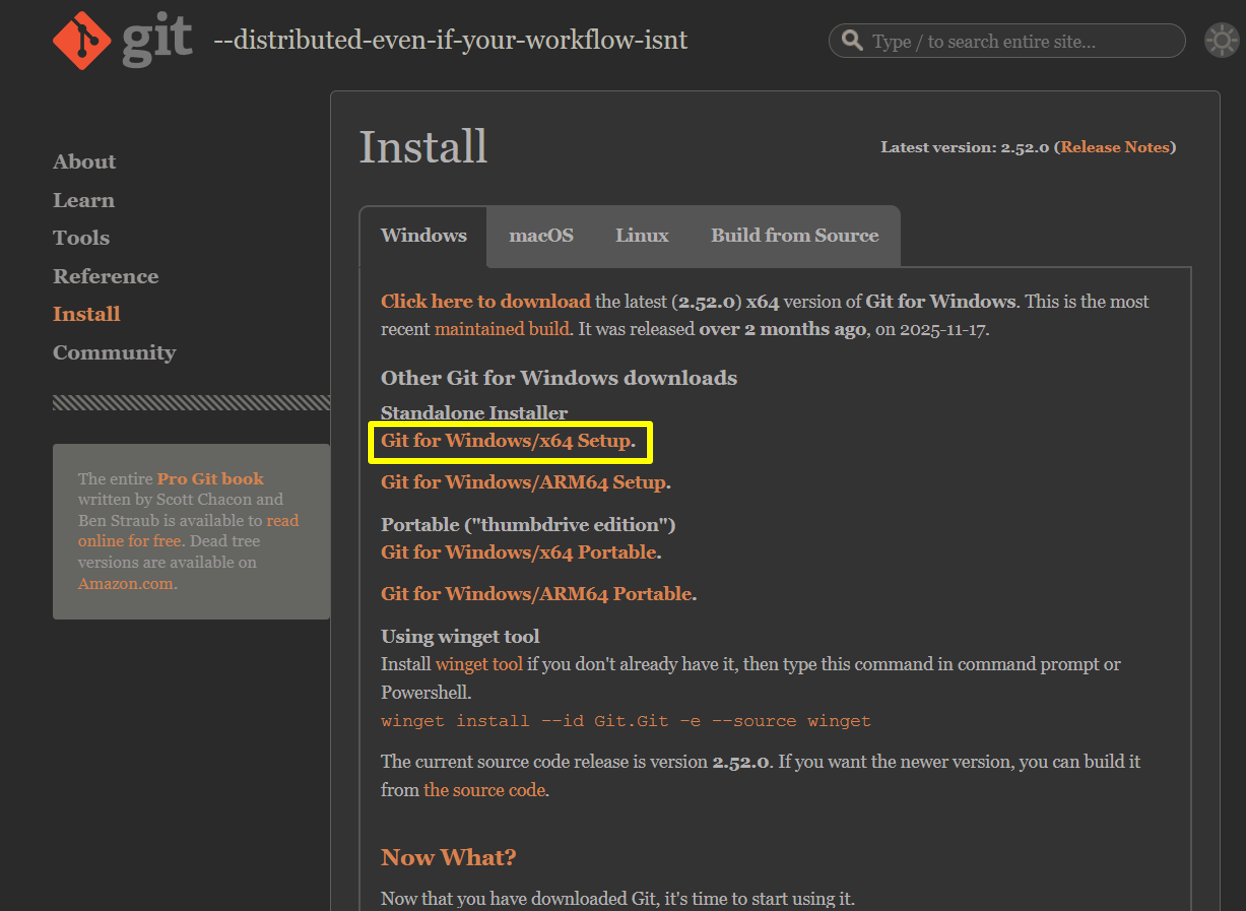The width and height of the screenshot is (1246, 911).
Task: Click the 'Now What?' heading
Action: click(x=449, y=858)
